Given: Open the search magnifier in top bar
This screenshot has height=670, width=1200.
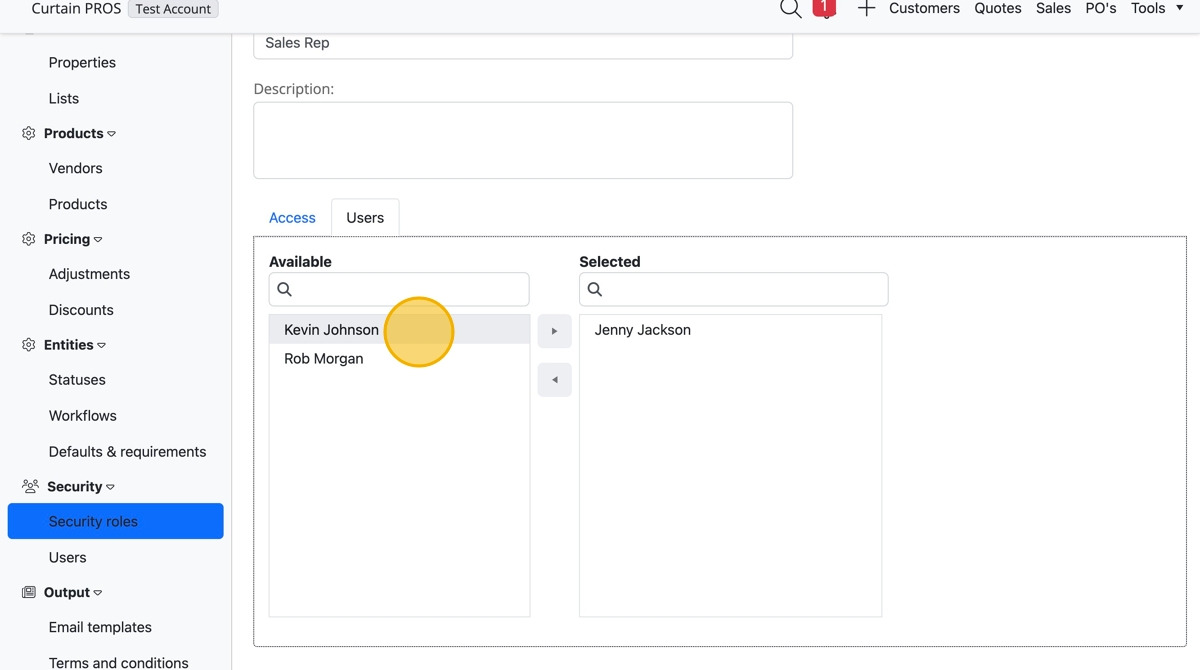Looking at the screenshot, I should (x=790, y=9).
